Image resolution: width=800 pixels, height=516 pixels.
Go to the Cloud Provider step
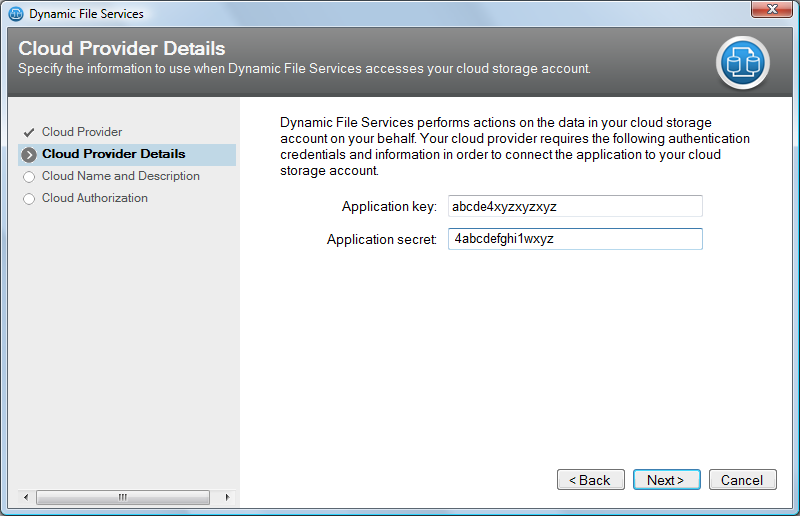pyautogui.click(x=82, y=132)
